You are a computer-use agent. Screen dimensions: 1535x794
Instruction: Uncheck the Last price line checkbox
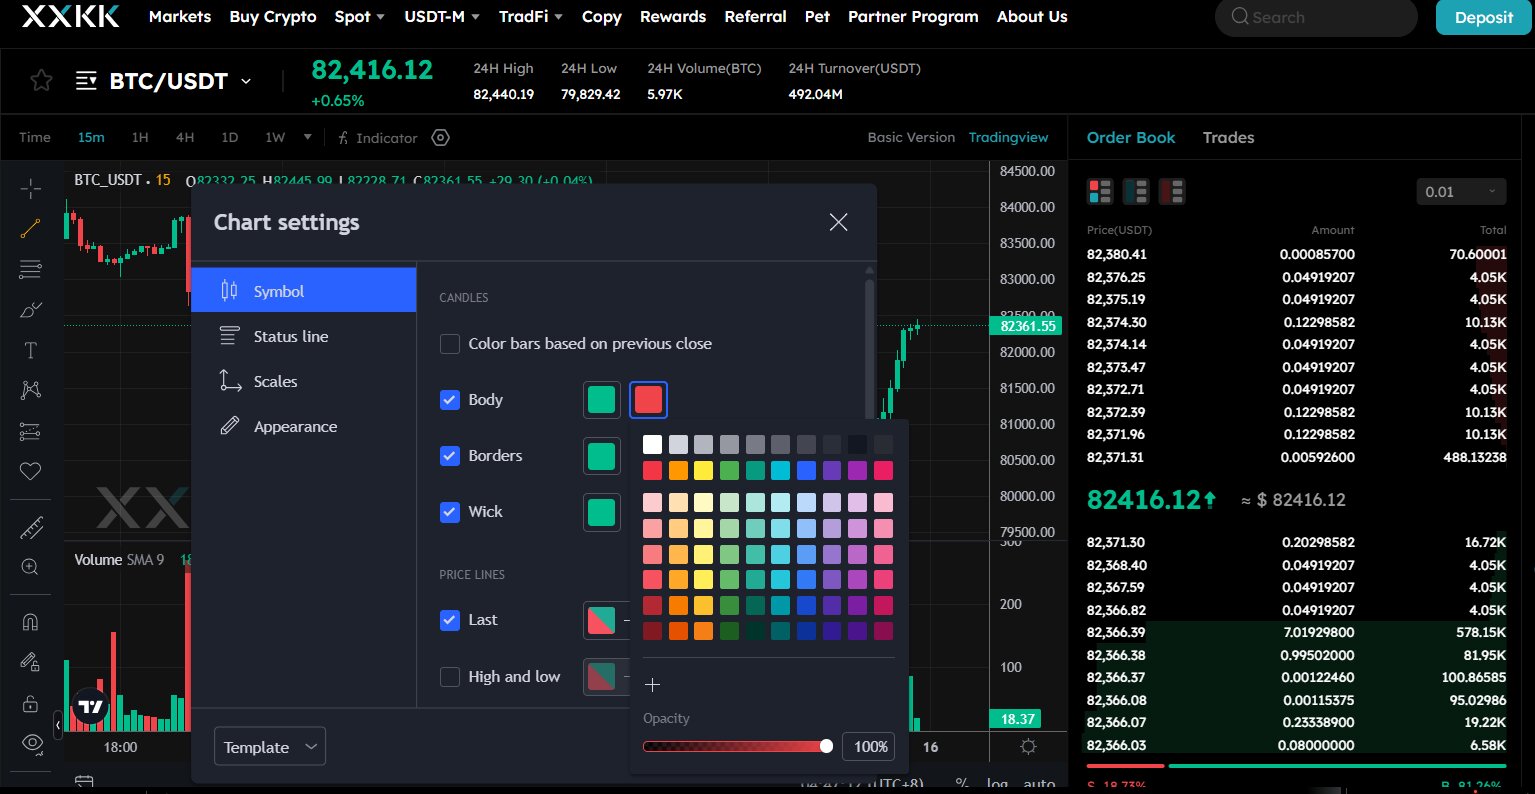[x=450, y=620]
